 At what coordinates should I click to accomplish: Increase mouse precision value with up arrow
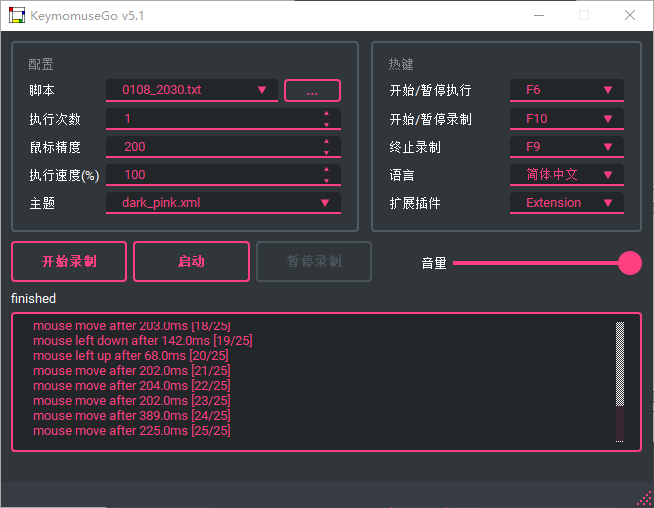pos(326,141)
